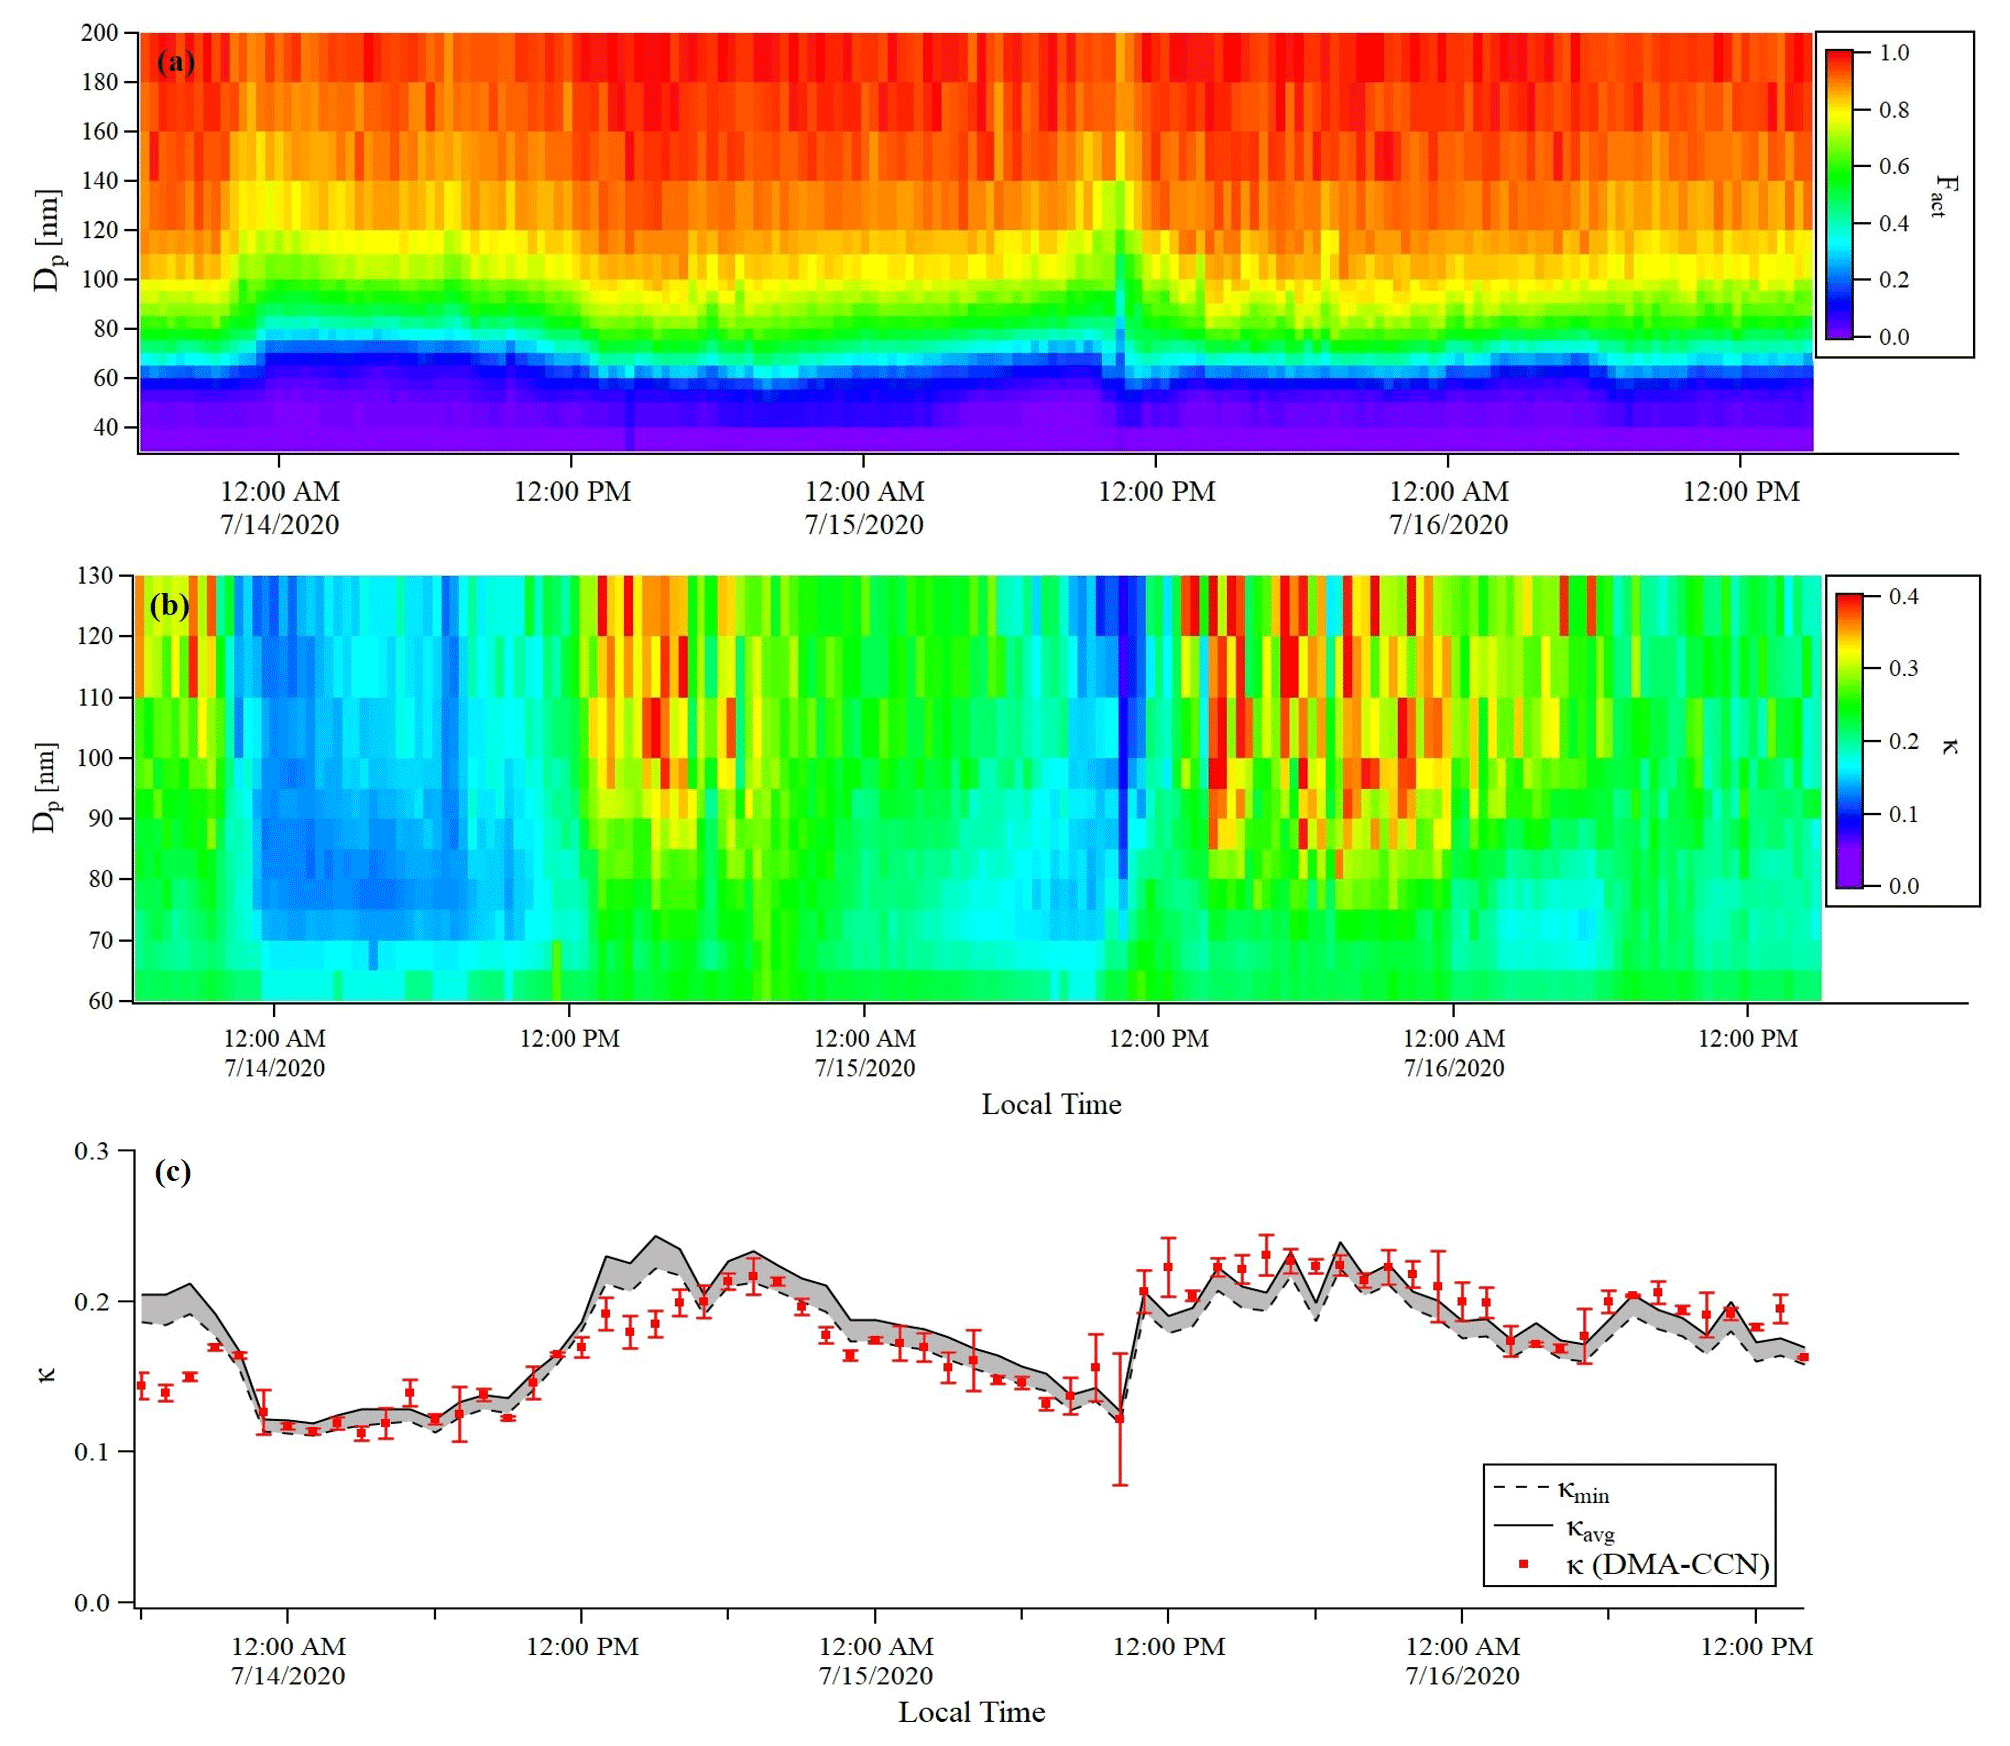Click the 0.4 label on the panel (b) κ color bar

[1903, 597]
